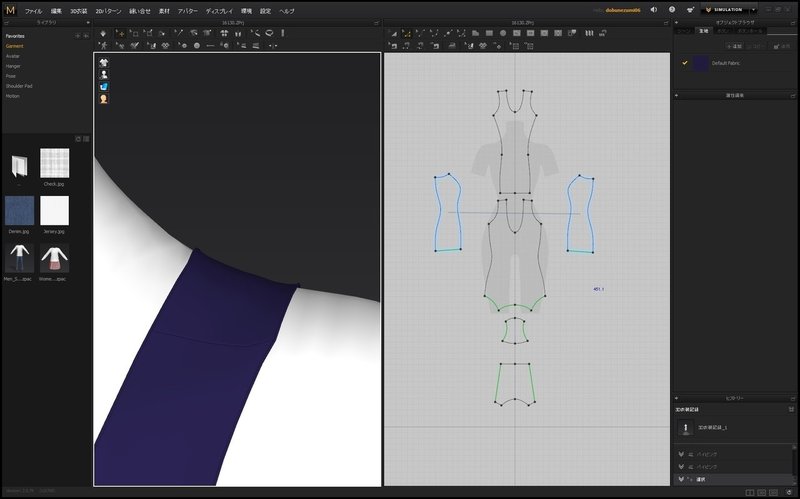Click the sound speaker icon in header

pyautogui.click(x=653, y=10)
